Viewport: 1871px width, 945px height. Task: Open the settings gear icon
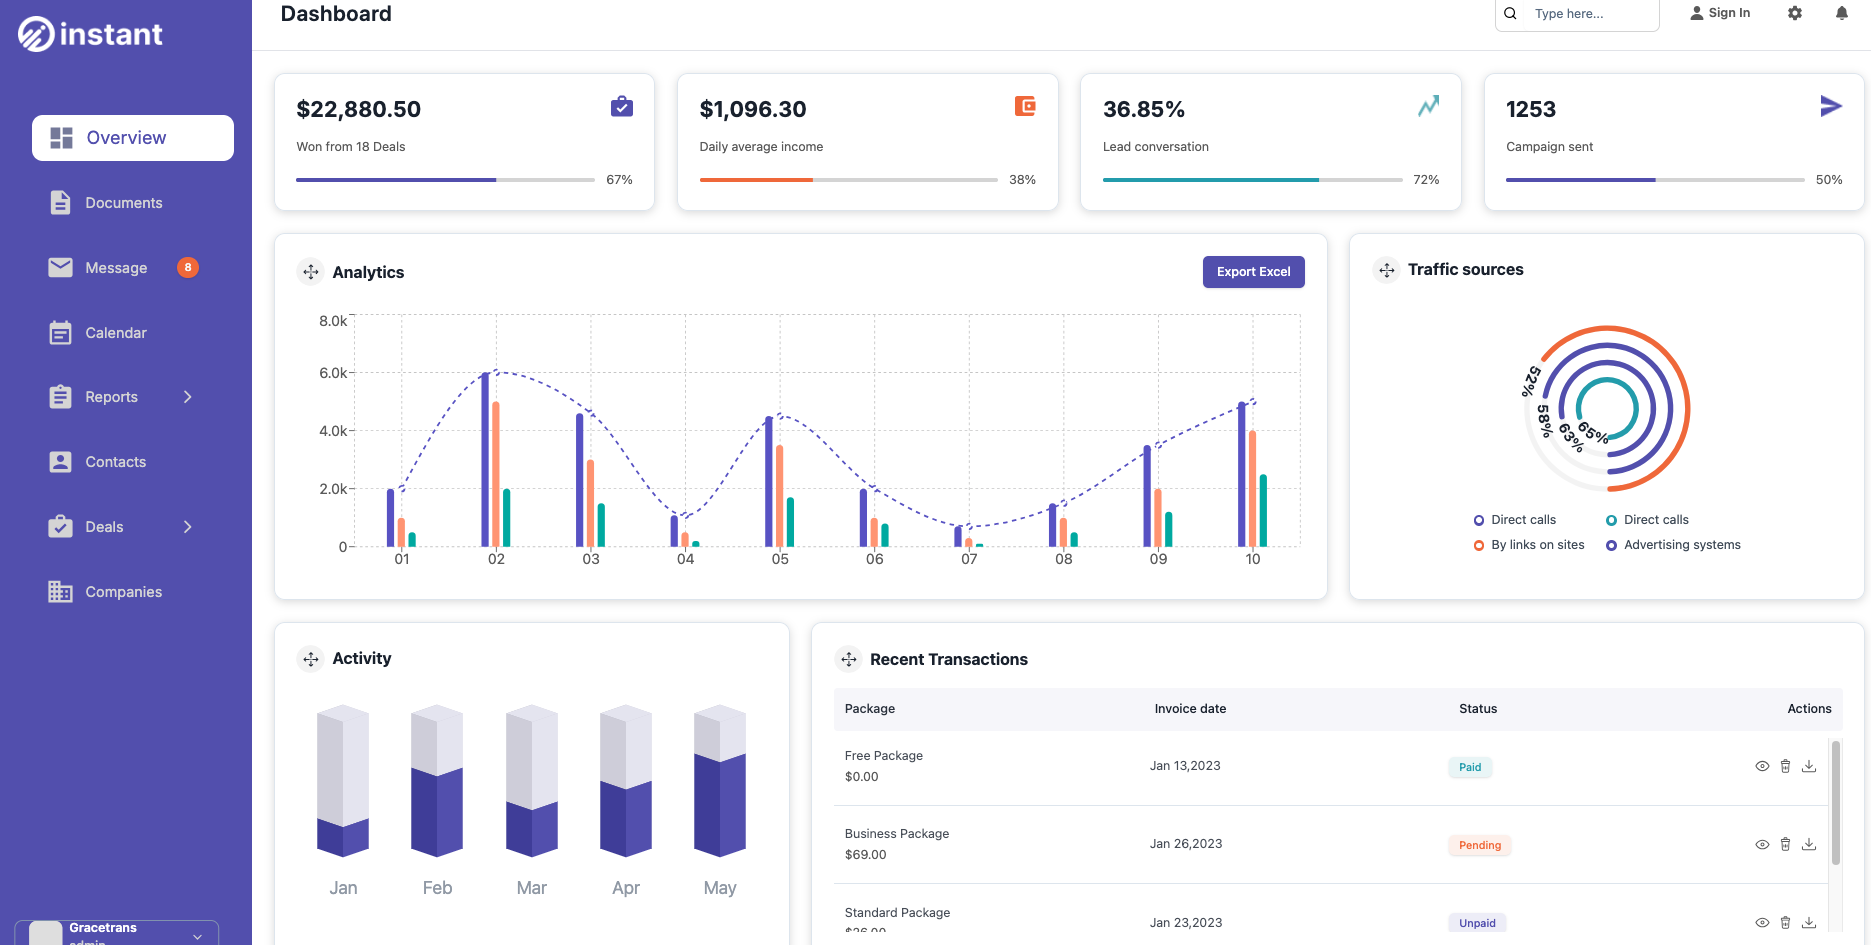coord(1795,13)
